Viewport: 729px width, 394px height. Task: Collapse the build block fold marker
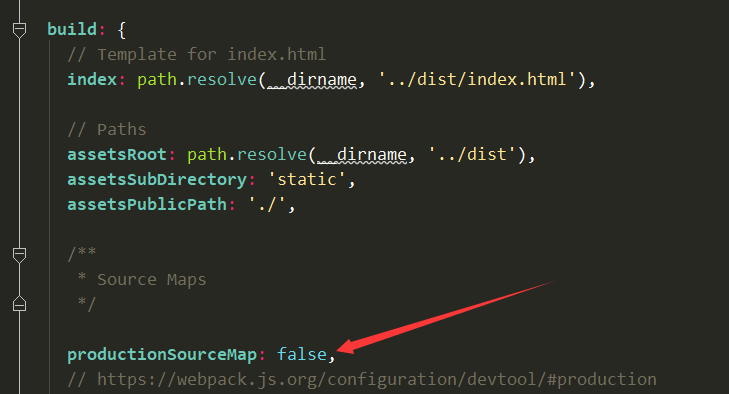point(19,30)
